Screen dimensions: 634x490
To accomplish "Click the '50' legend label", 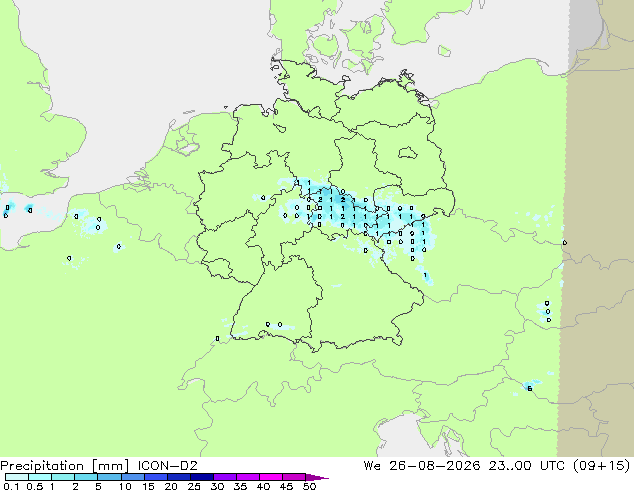I will click(x=309, y=486).
